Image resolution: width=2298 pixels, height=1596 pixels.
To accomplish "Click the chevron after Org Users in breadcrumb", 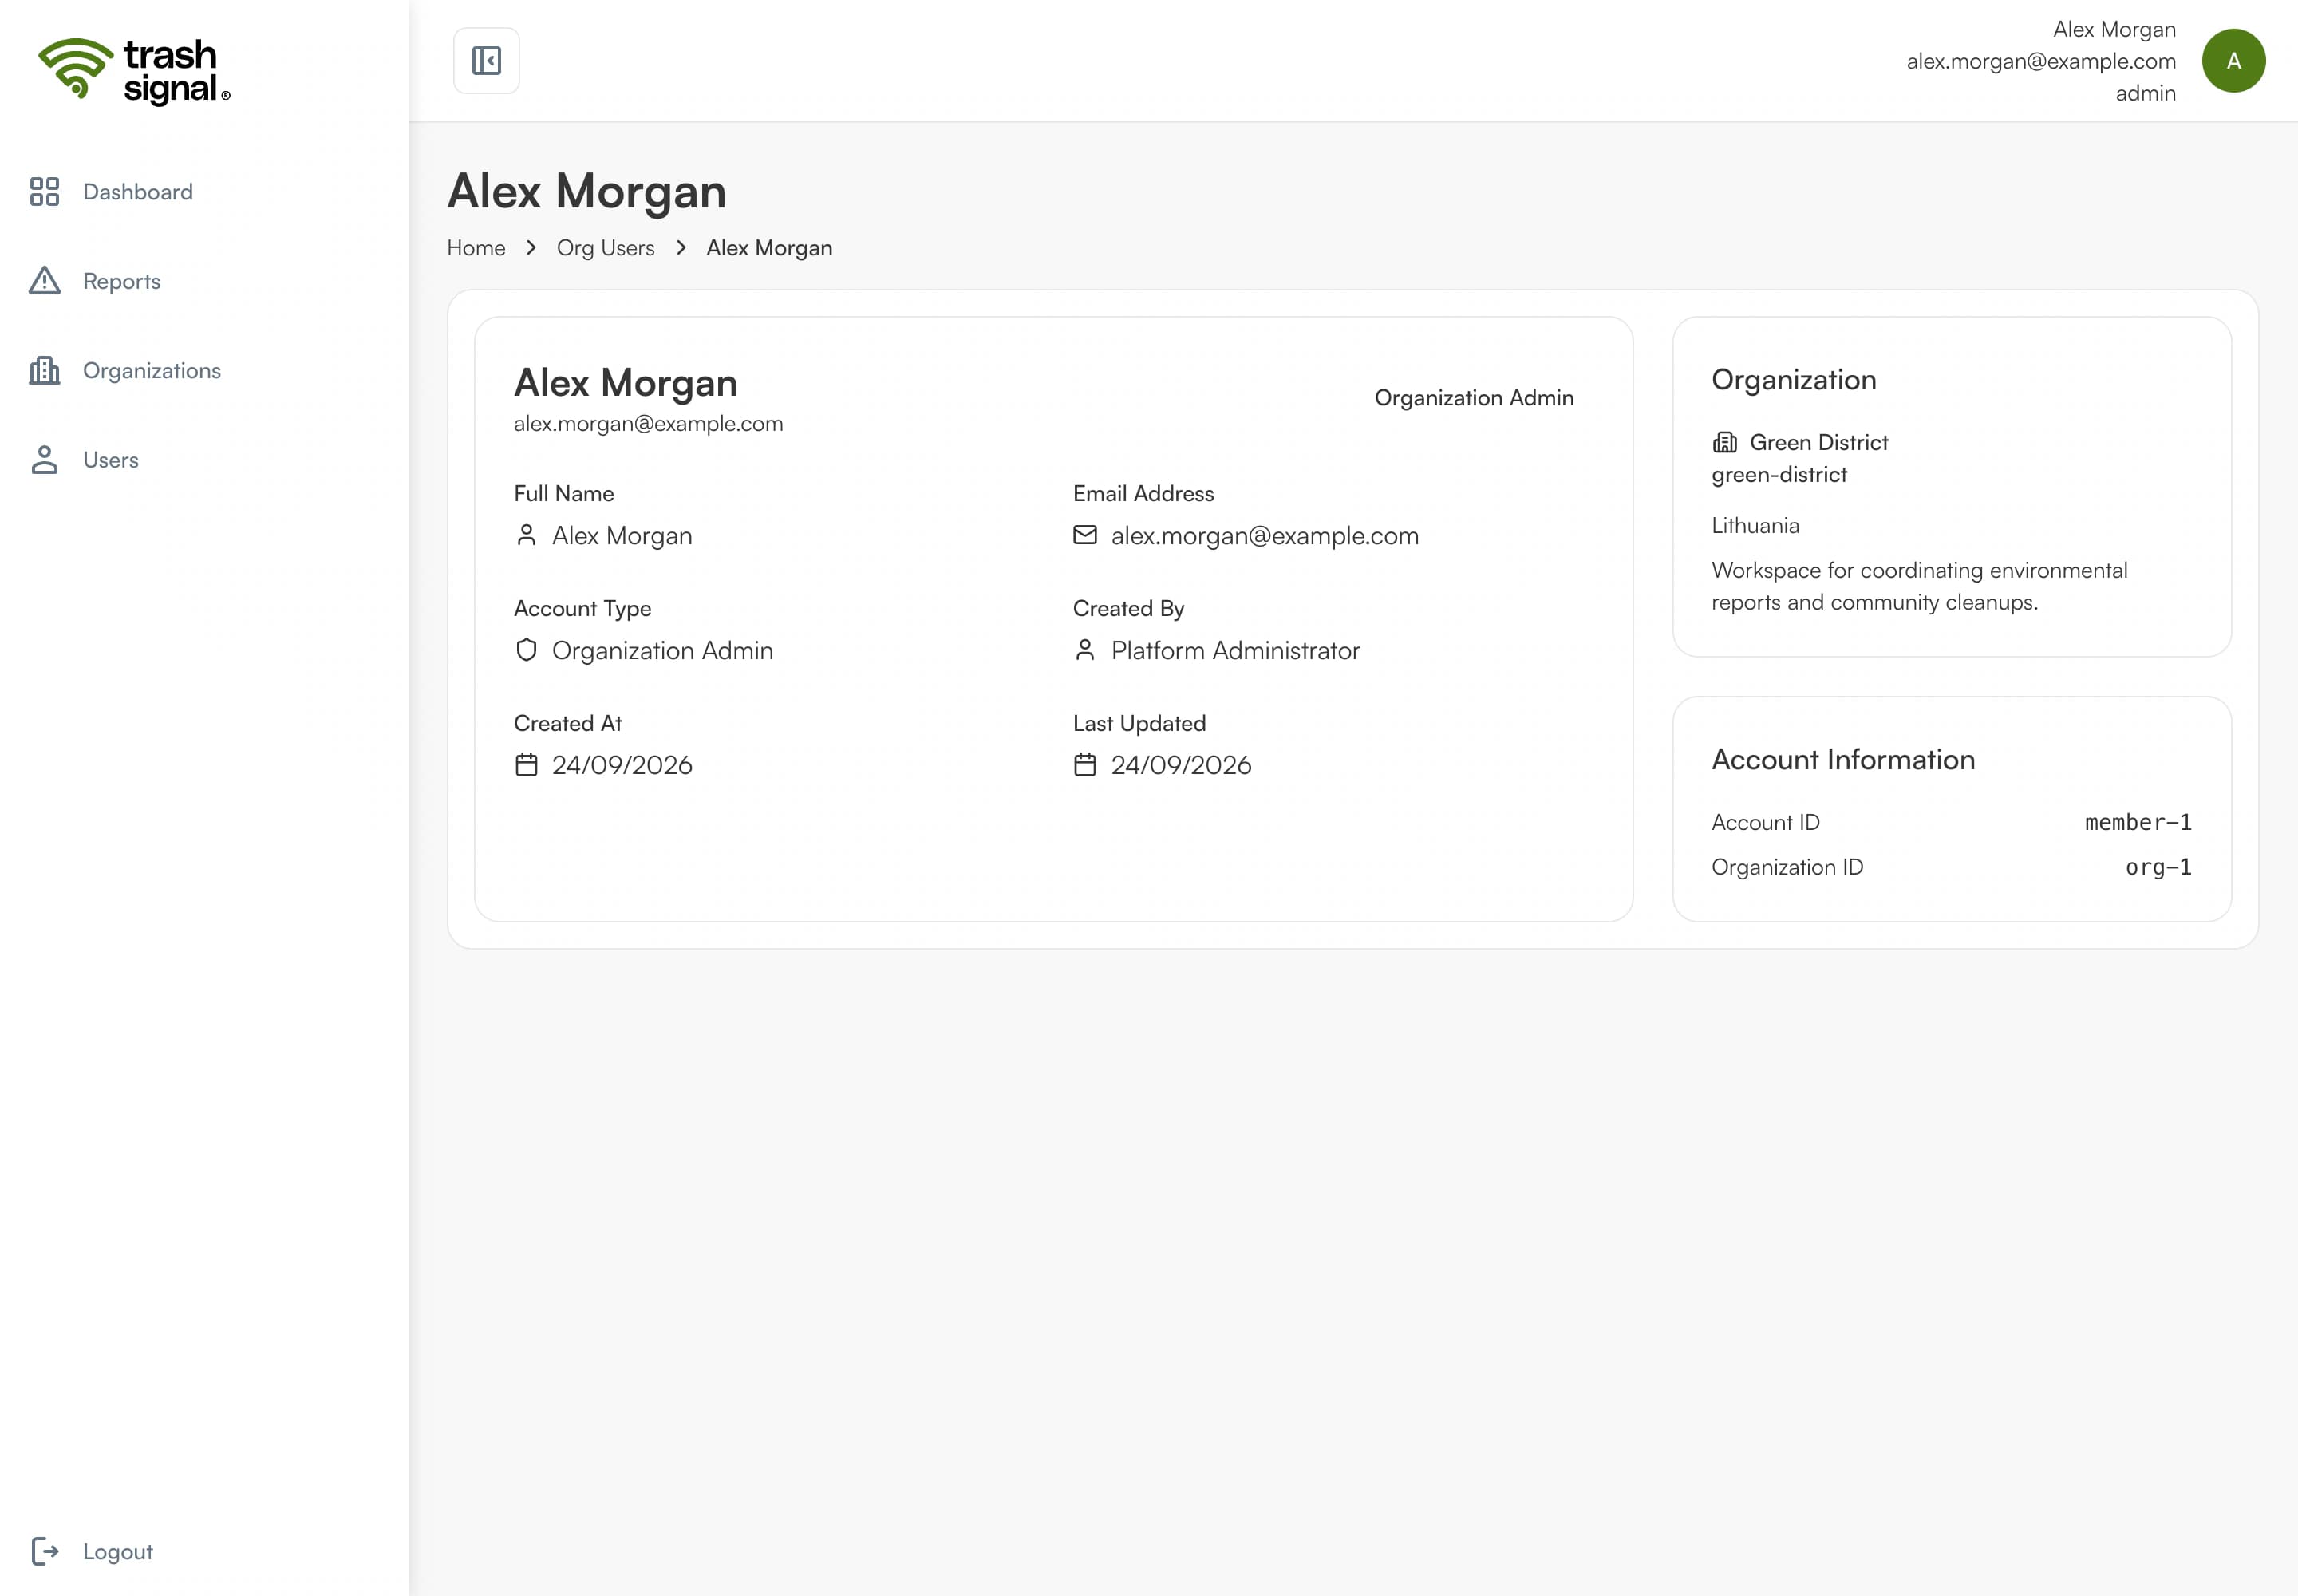I will click(x=681, y=247).
